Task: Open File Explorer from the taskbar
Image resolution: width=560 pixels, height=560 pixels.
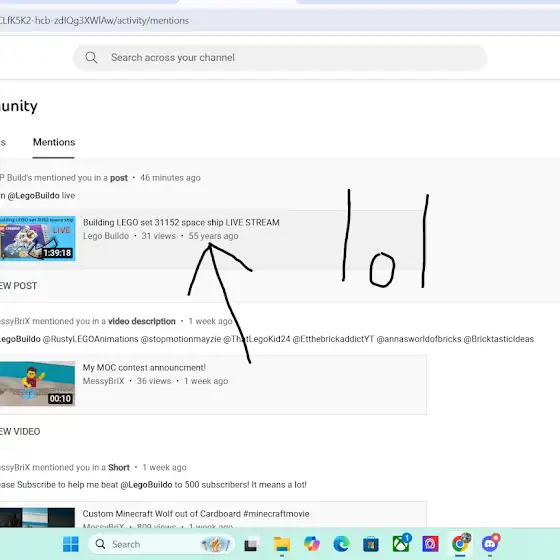Action: [x=282, y=544]
